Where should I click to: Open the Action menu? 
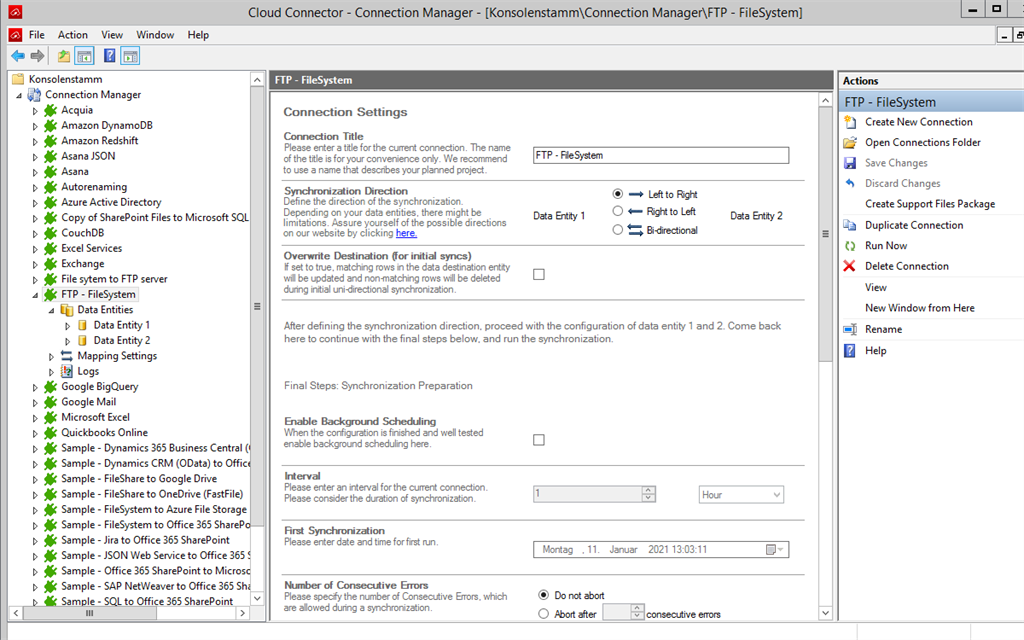pyautogui.click(x=73, y=35)
